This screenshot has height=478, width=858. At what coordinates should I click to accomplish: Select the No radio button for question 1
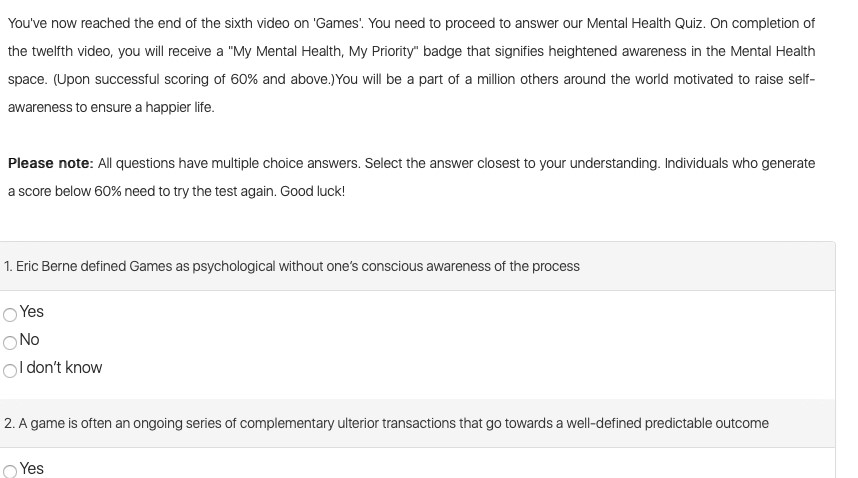(x=10, y=342)
